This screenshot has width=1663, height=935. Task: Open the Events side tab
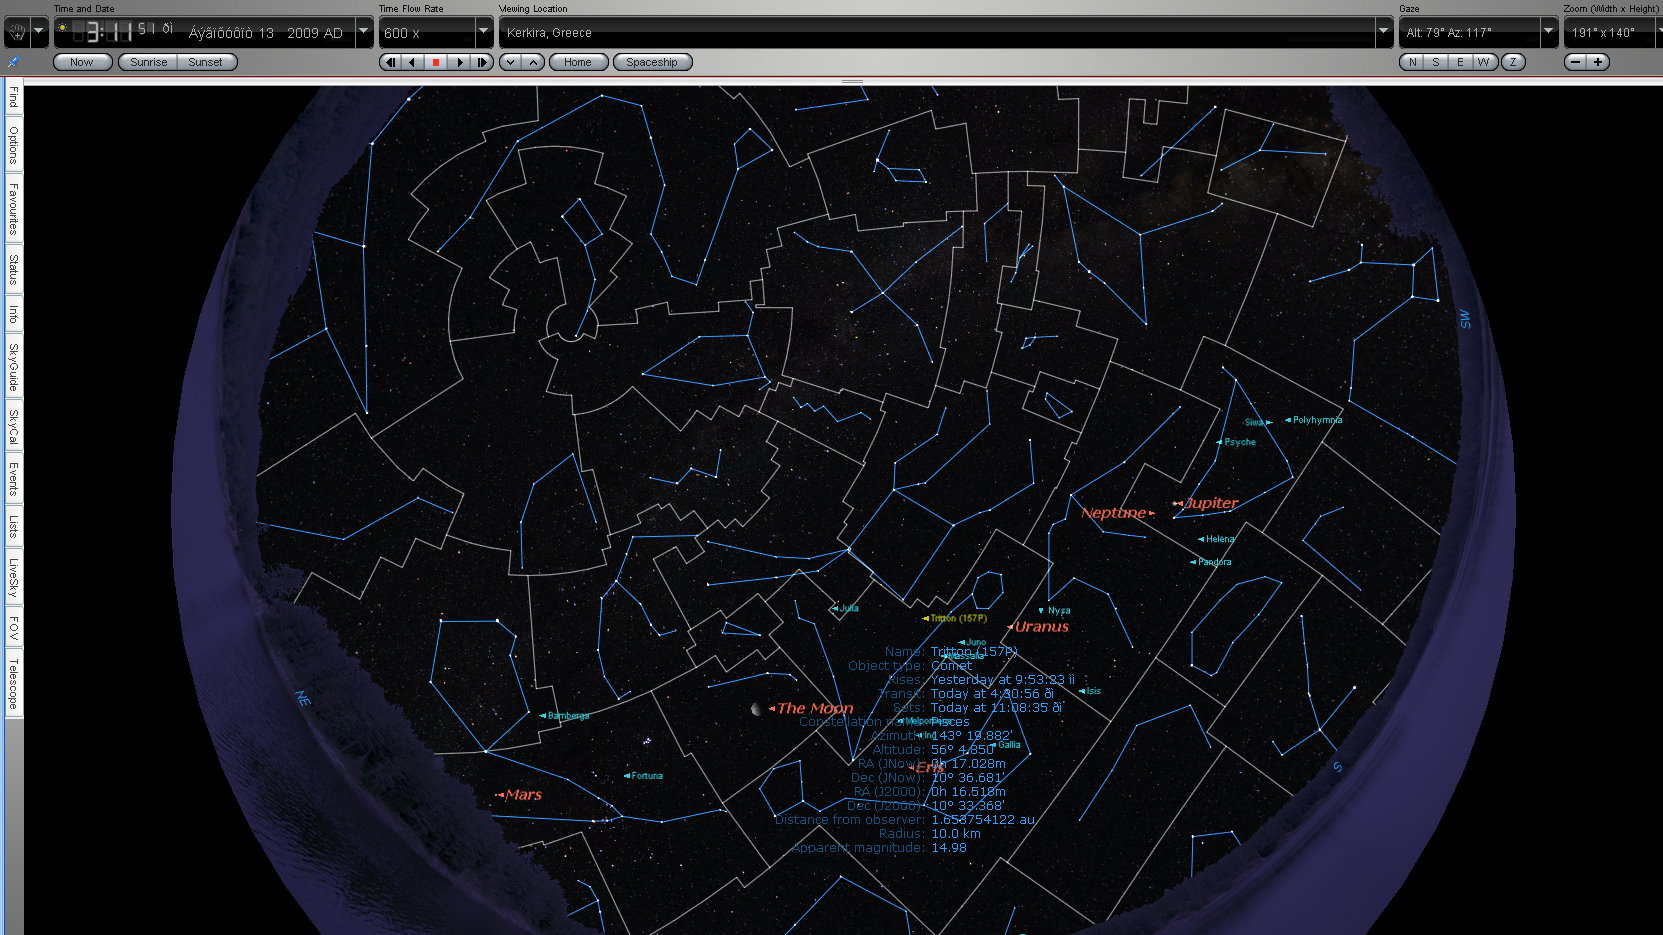pos(13,480)
